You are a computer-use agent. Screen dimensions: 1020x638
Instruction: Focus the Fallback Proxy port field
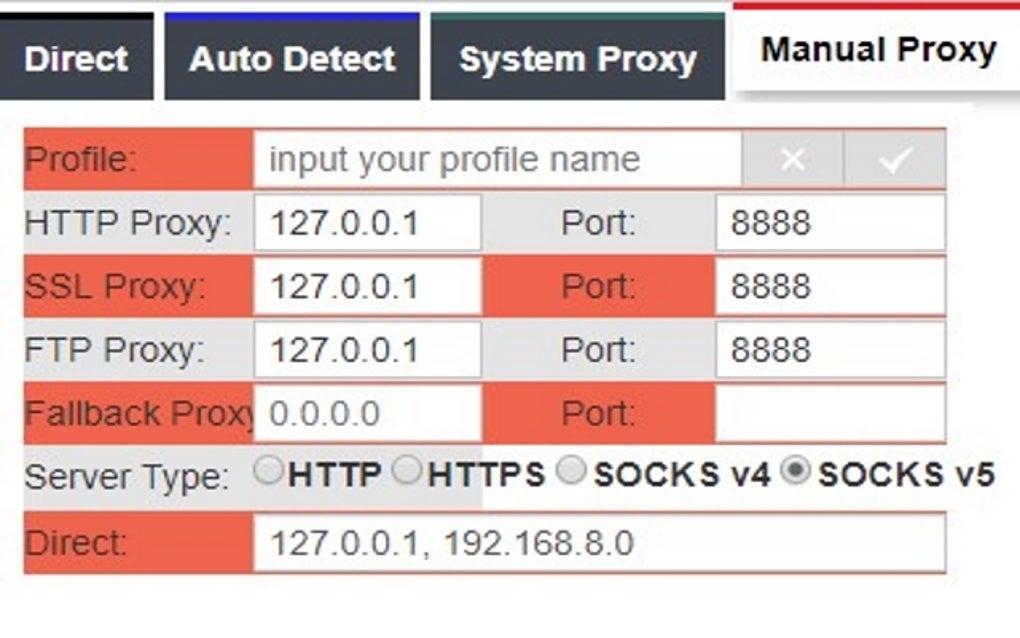(x=829, y=414)
